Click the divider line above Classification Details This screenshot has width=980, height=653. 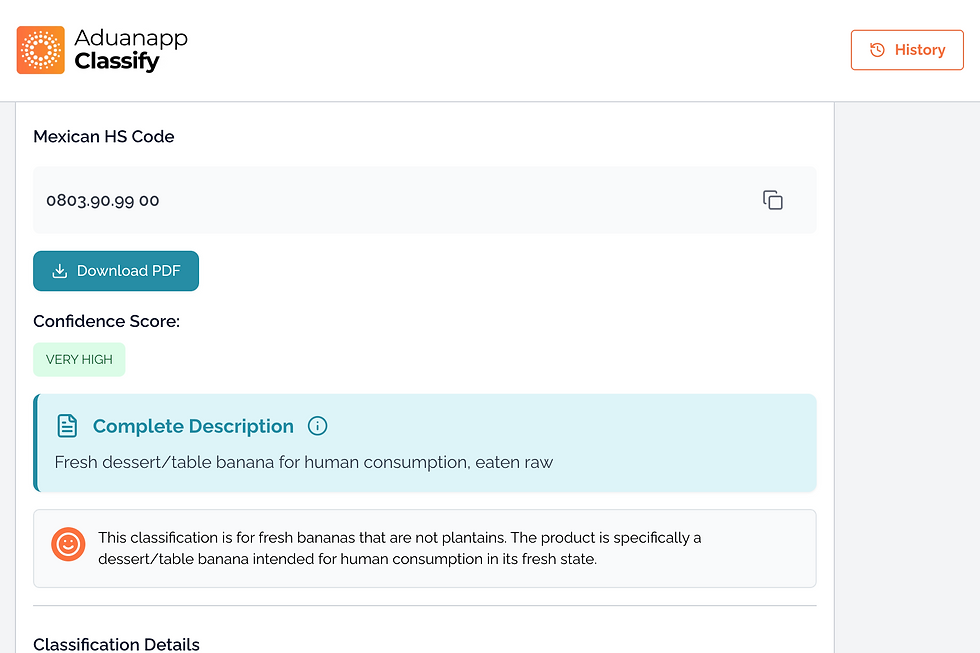pos(425,605)
